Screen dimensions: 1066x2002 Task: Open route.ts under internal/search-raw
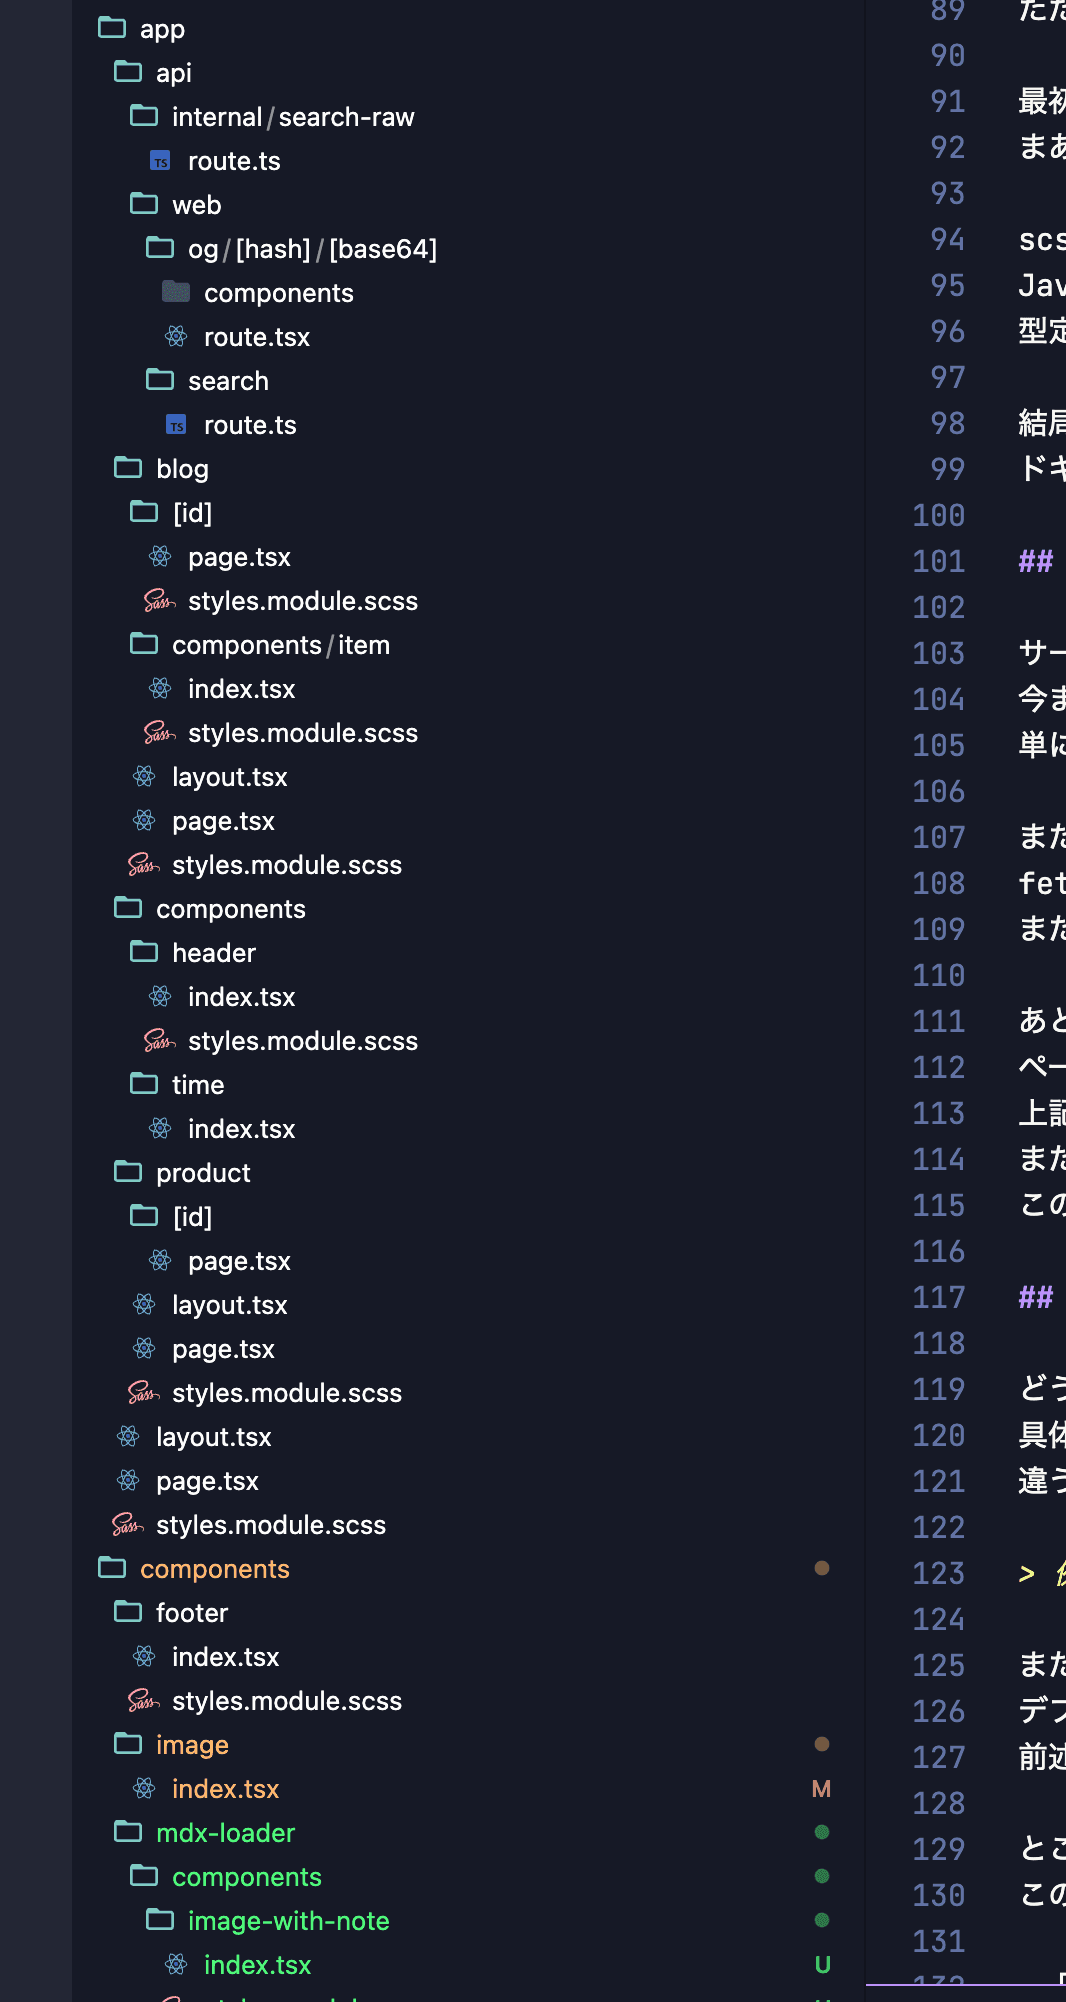tap(234, 161)
